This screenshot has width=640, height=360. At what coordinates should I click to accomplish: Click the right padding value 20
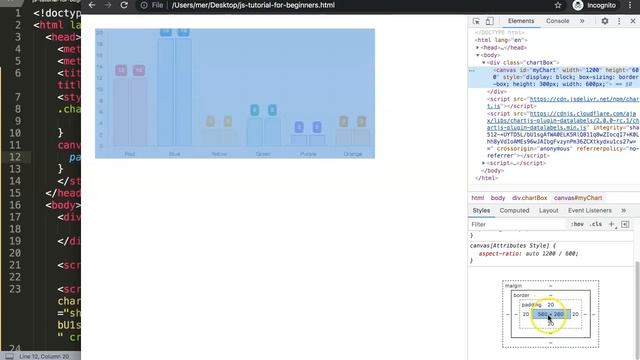[x=576, y=314]
